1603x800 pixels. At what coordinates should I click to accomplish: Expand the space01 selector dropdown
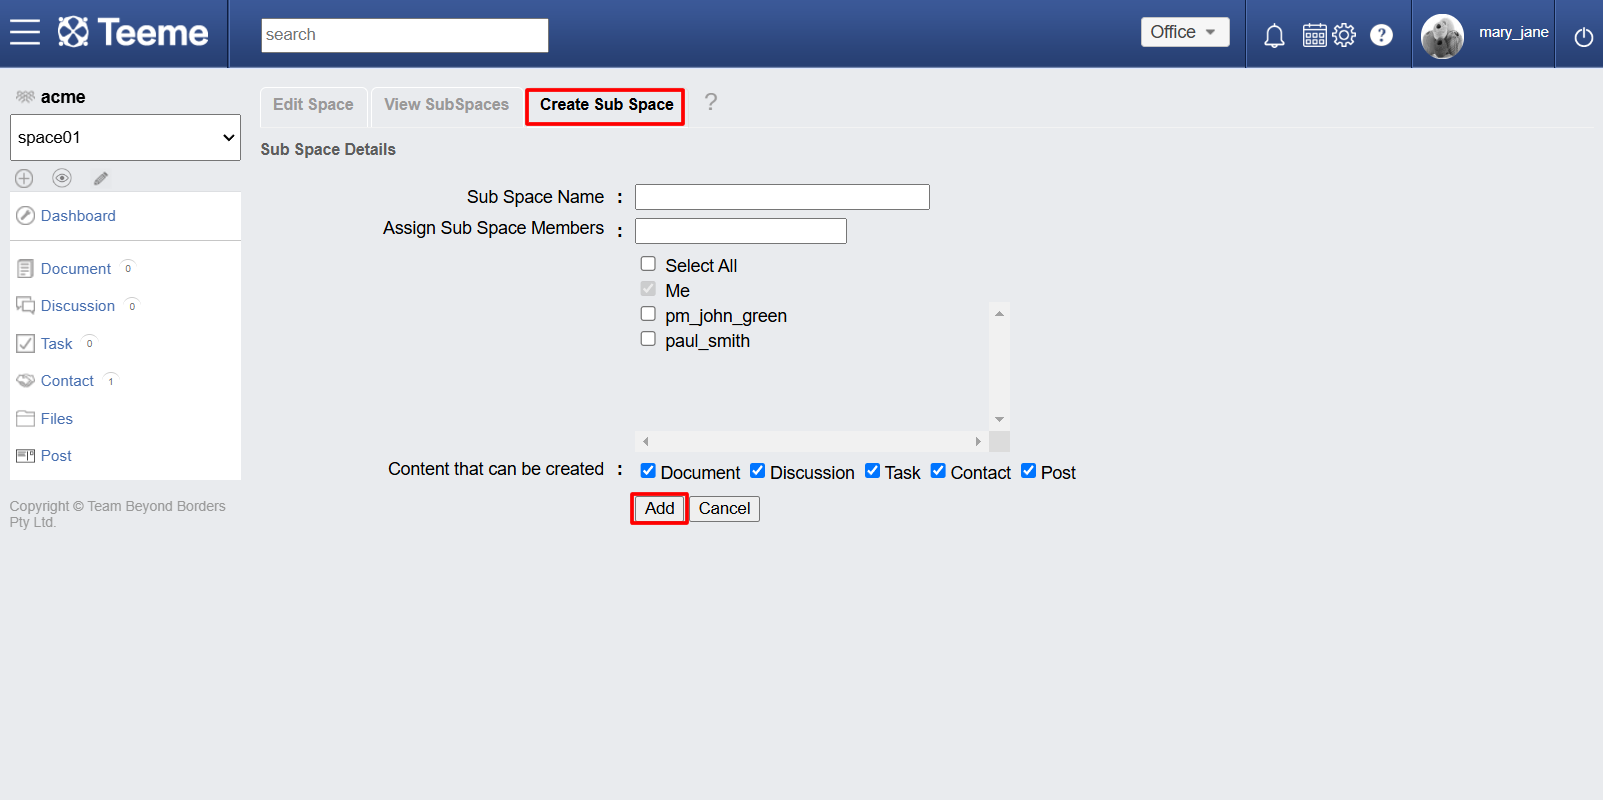coord(125,137)
